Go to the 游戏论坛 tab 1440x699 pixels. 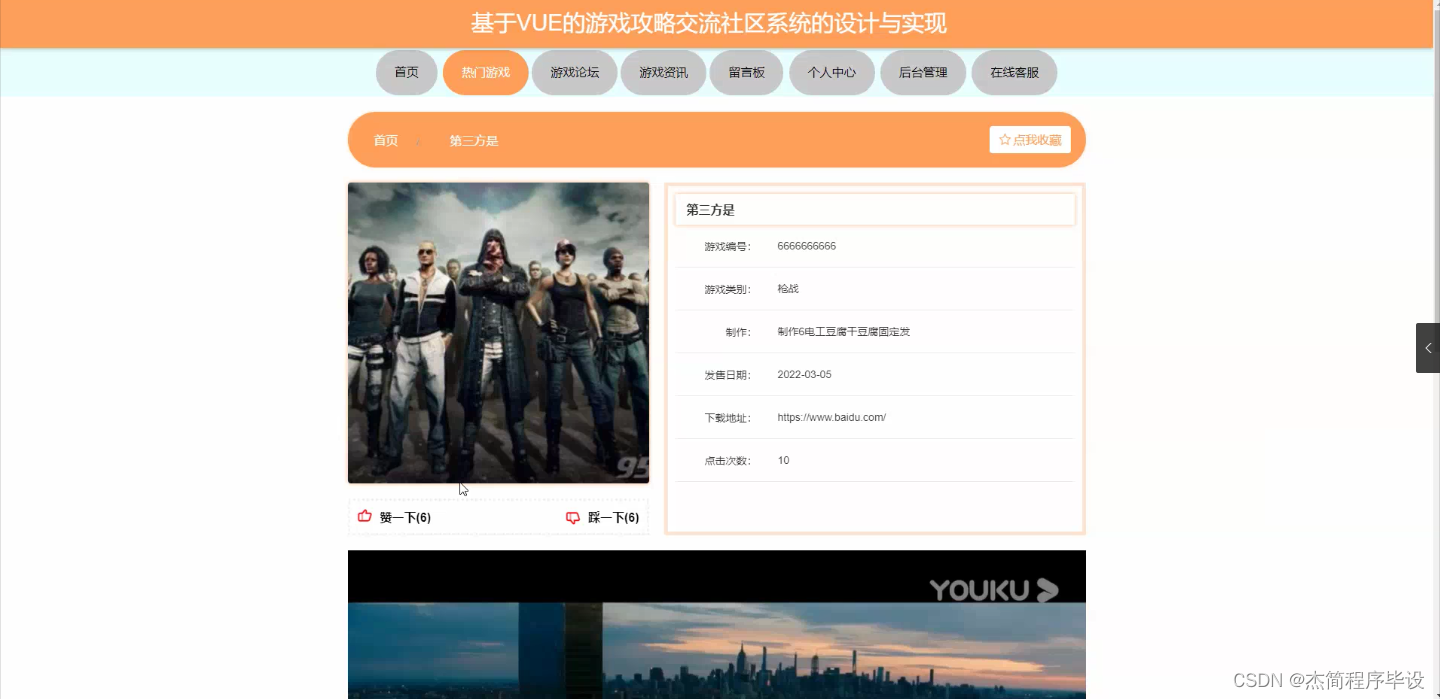(574, 72)
